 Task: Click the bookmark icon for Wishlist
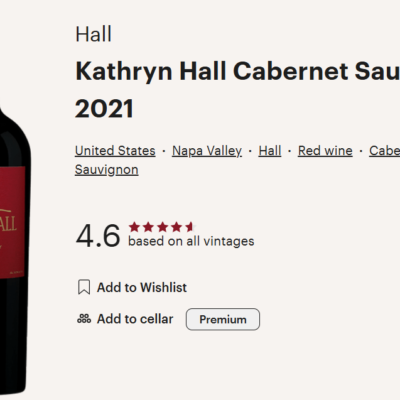pos(84,287)
